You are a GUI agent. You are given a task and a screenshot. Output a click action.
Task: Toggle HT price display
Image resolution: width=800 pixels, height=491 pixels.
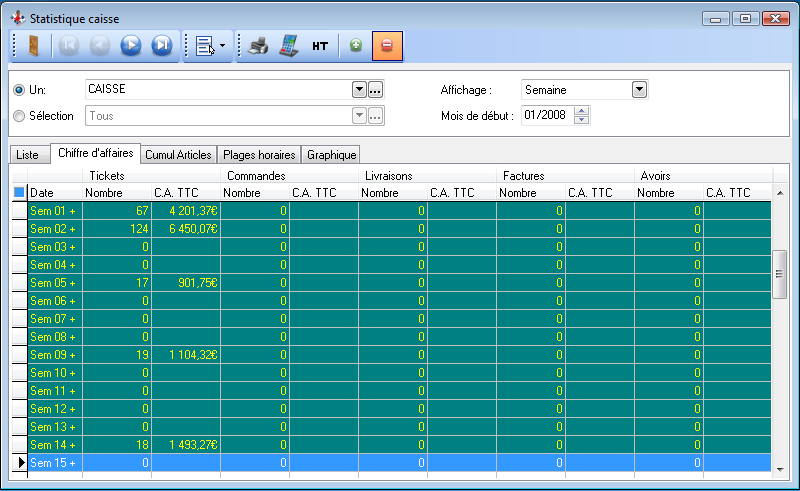[x=320, y=46]
